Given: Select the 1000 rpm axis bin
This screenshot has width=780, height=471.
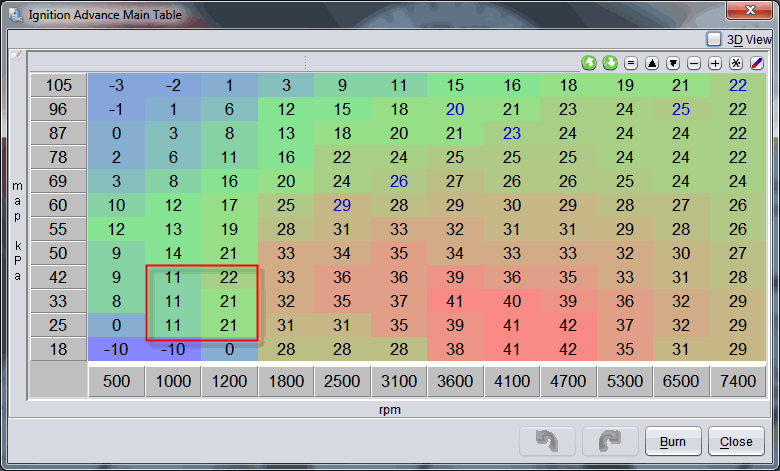Looking at the screenshot, I should (173, 381).
